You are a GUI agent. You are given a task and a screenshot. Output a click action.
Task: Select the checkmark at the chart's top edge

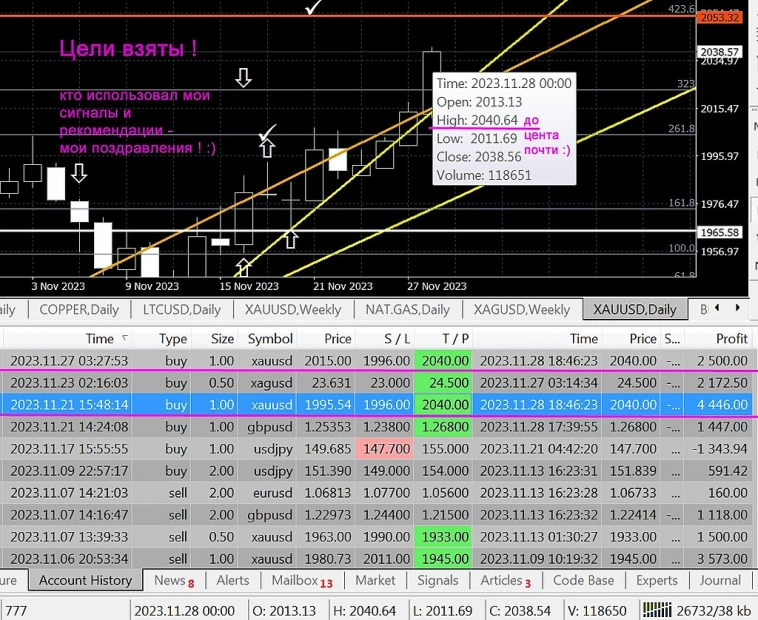(314, 7)
